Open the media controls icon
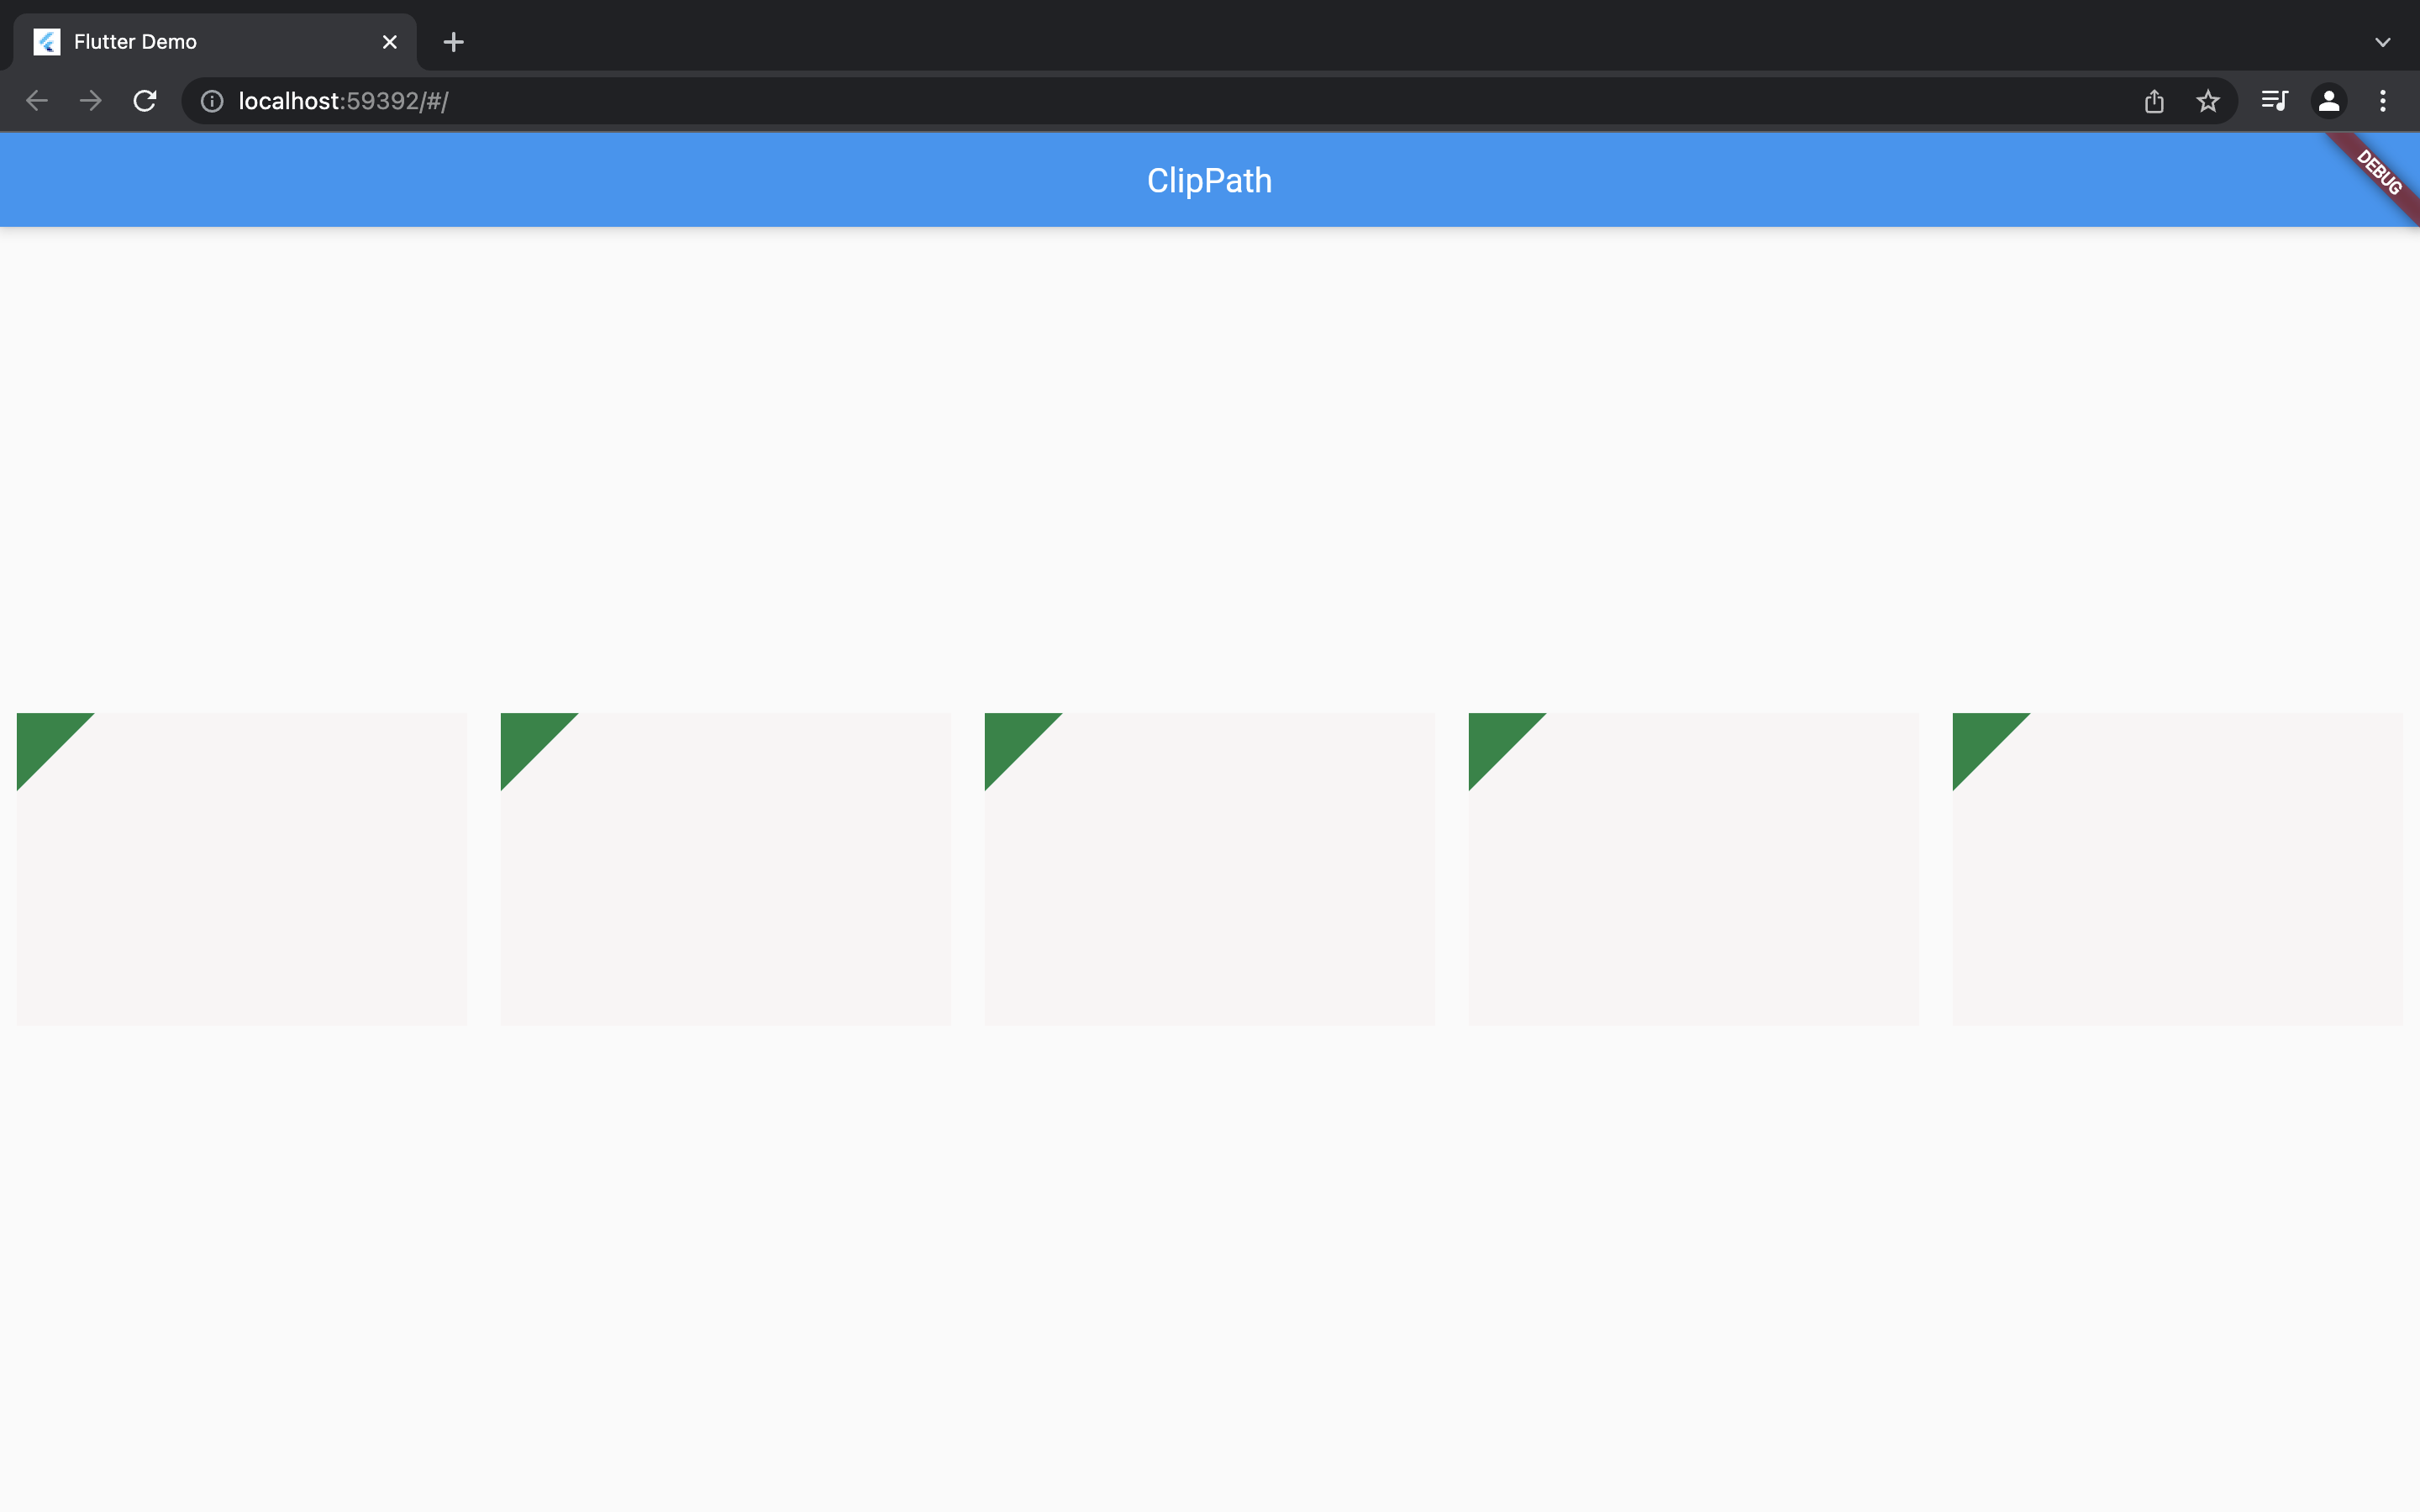 2274,100
